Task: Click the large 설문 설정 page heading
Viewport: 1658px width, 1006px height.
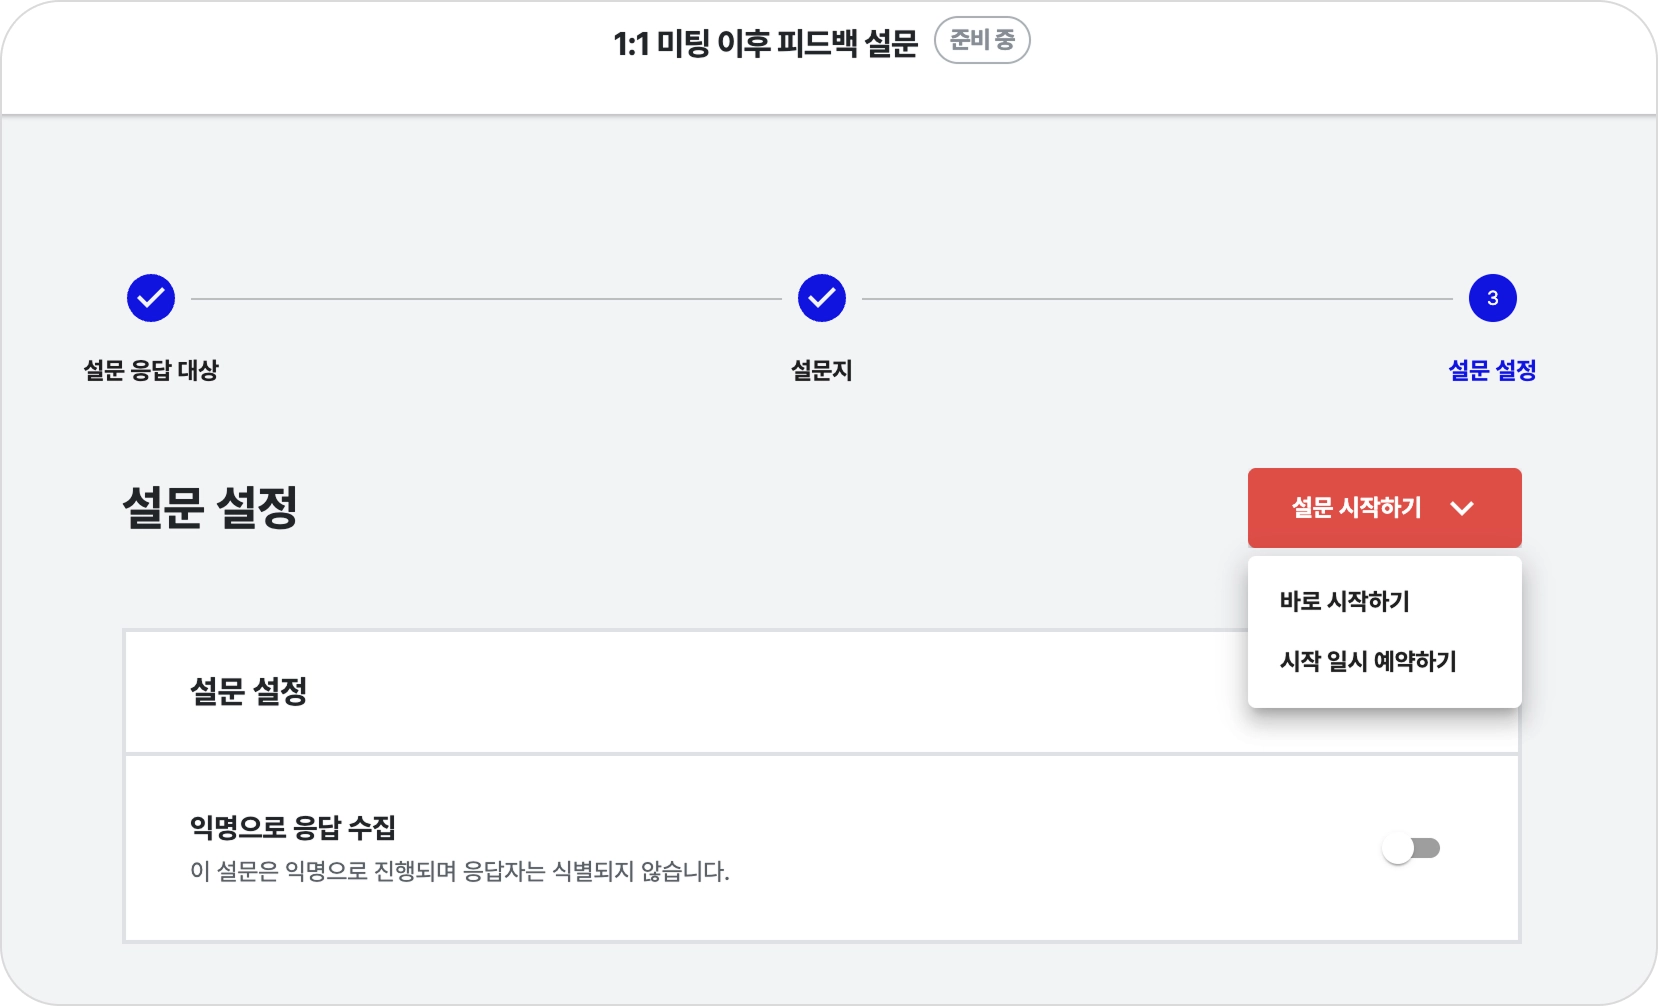Action: click(210, 507)
